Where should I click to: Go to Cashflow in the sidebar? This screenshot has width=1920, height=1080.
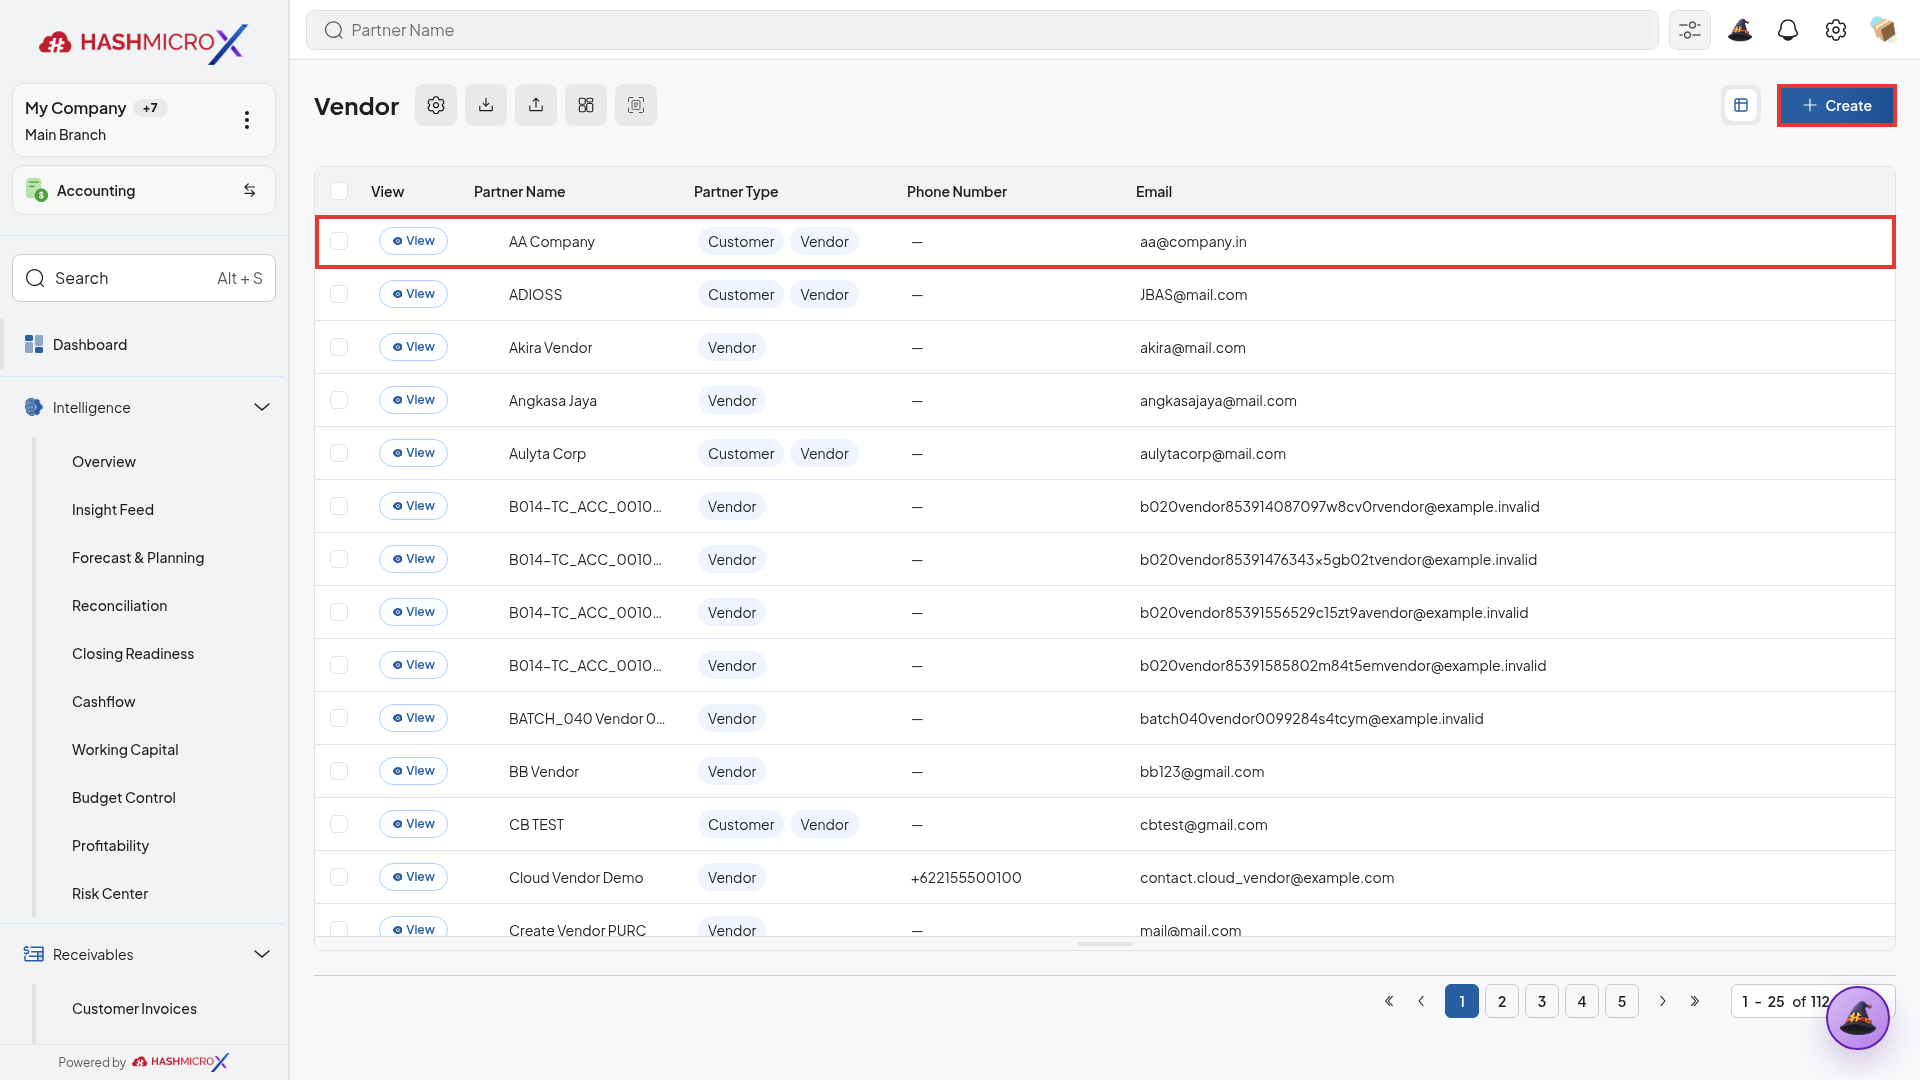[104, 702]
